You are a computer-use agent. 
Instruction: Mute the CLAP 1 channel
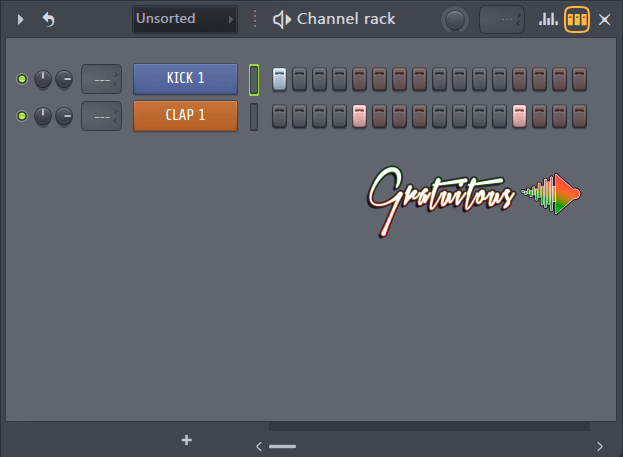(x=22, y=116)
